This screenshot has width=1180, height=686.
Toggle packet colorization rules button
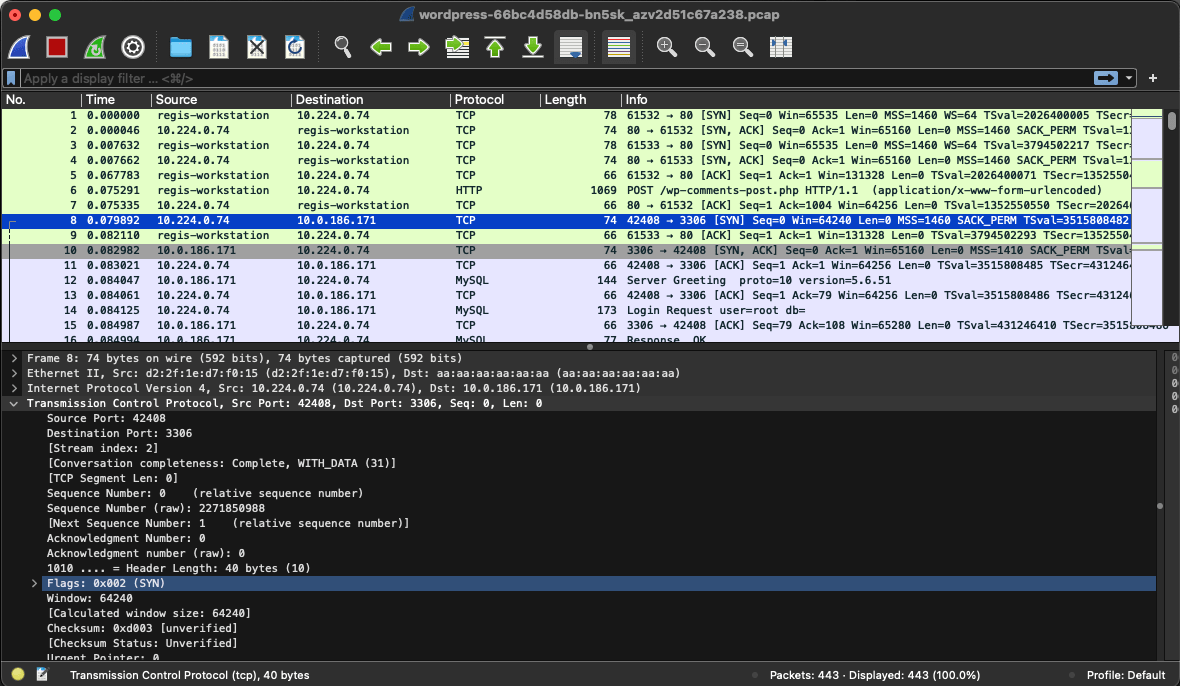coord(619,47)
